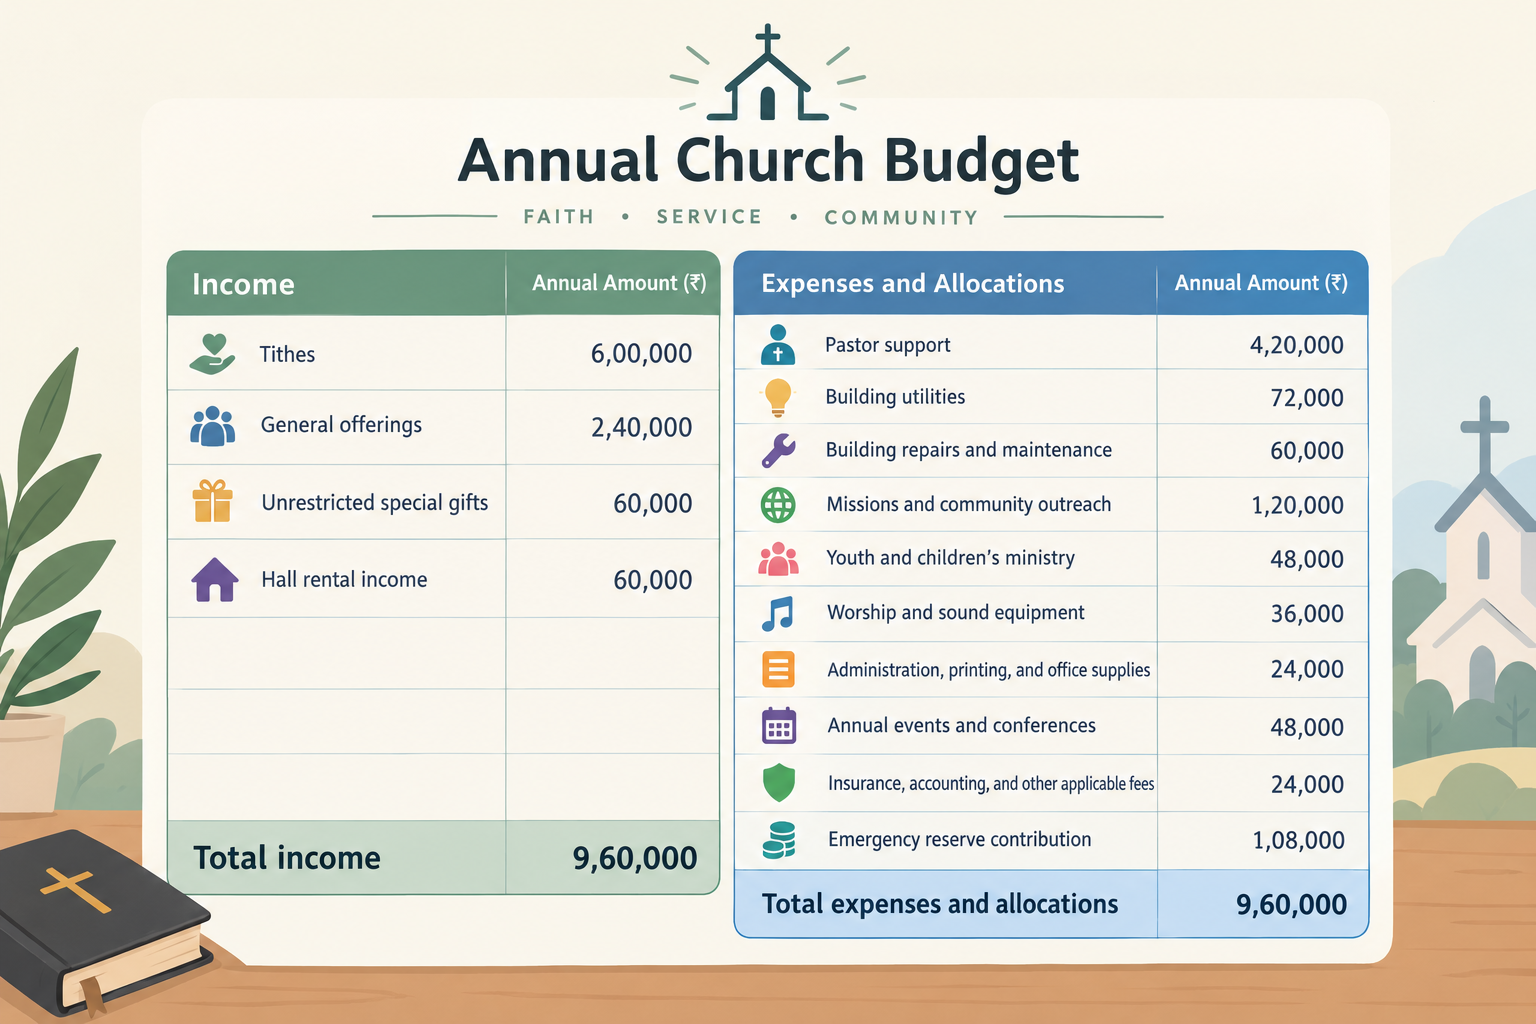1536x1024 pixels.
Task: Click the General offerings people icon
Action: 213,426
